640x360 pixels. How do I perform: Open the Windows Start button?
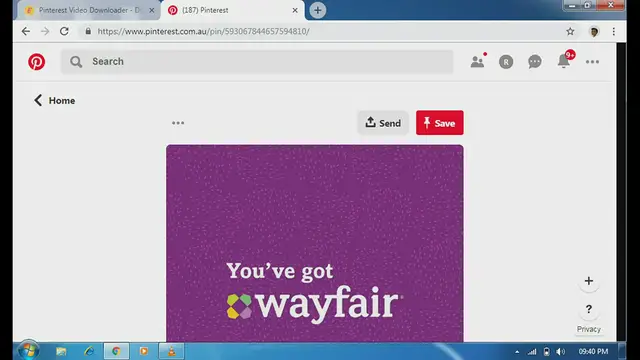(x=28, y=351)
